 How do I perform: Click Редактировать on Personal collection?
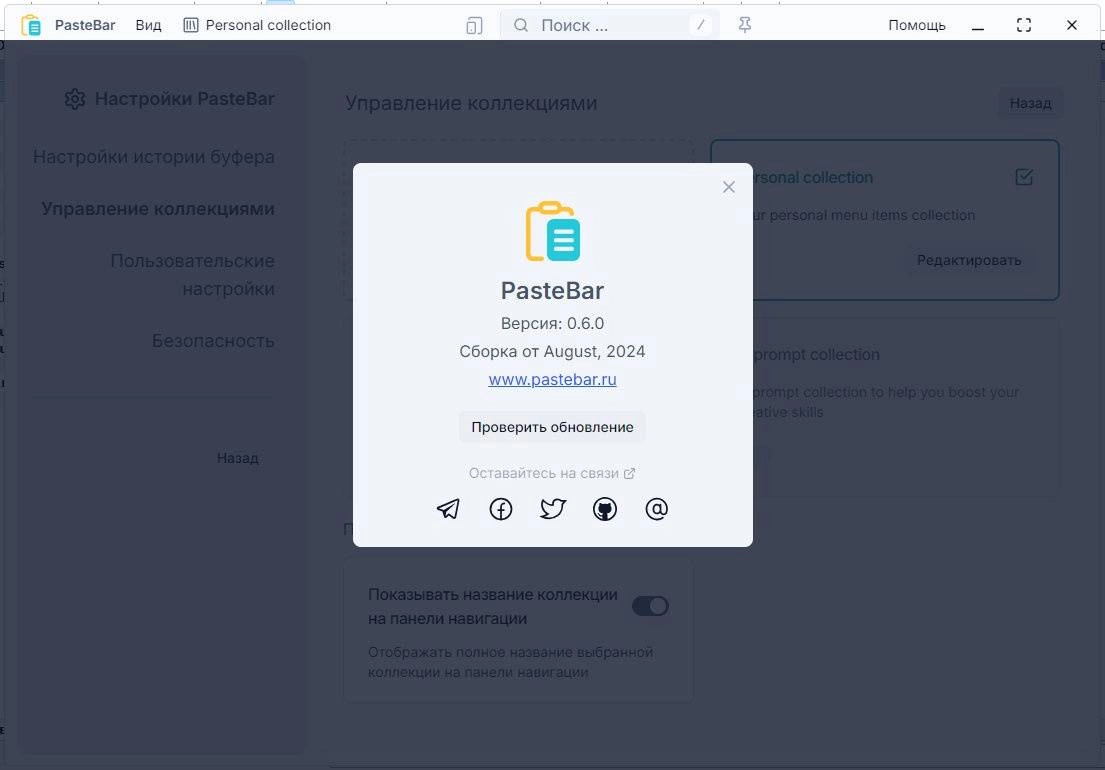[969, 260]
